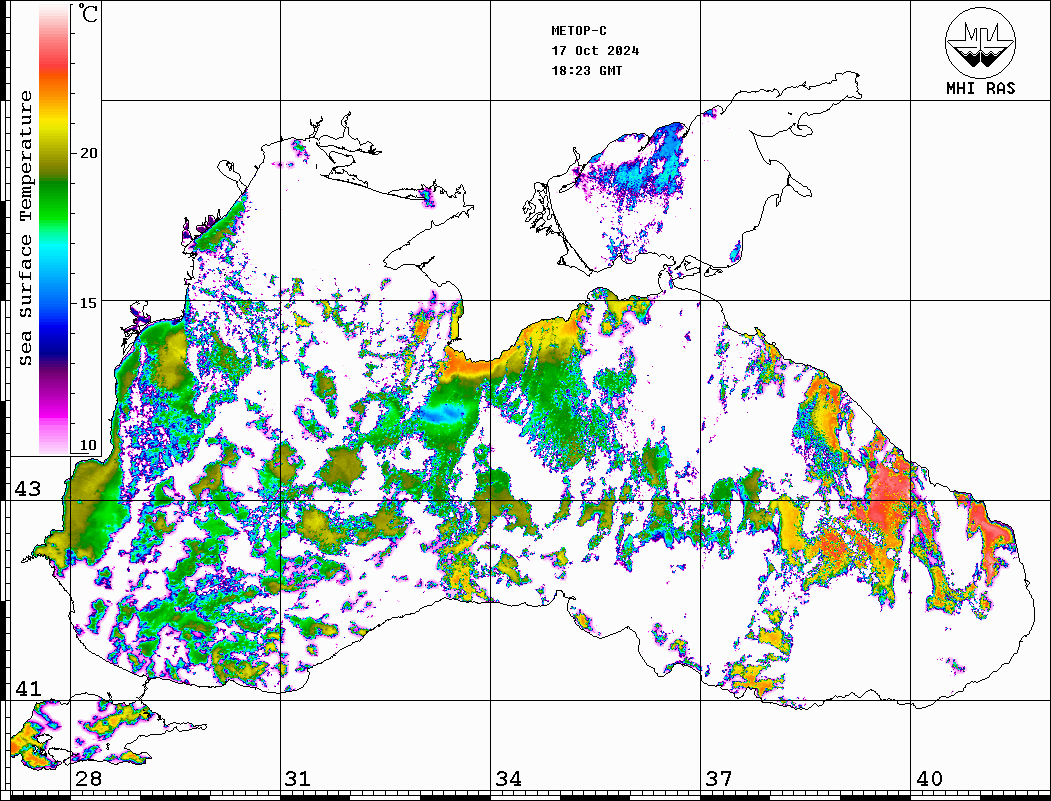Click the latitude label 43
This screenshot has width=1051, height=801.
[x=27, y=489]
